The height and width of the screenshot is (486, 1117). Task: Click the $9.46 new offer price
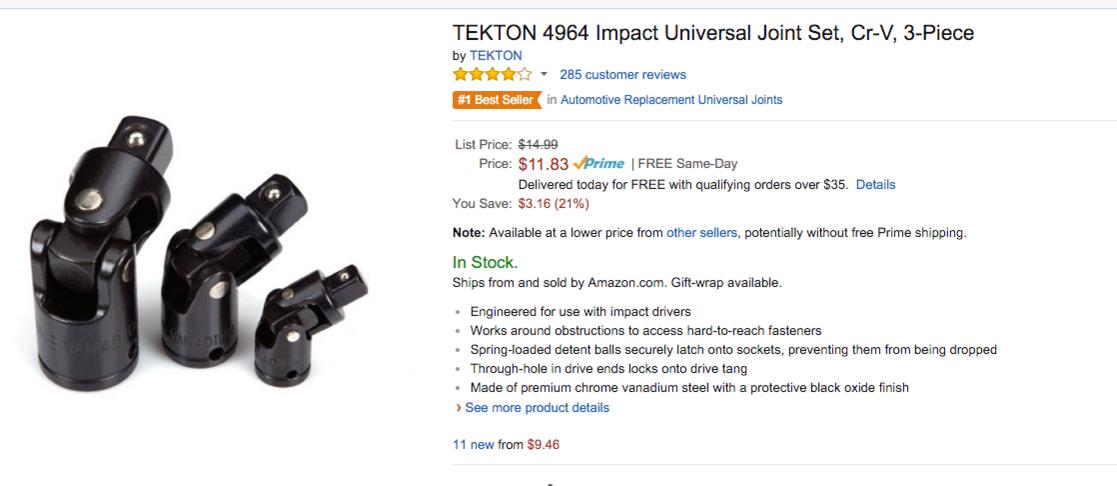click(543, 445)
